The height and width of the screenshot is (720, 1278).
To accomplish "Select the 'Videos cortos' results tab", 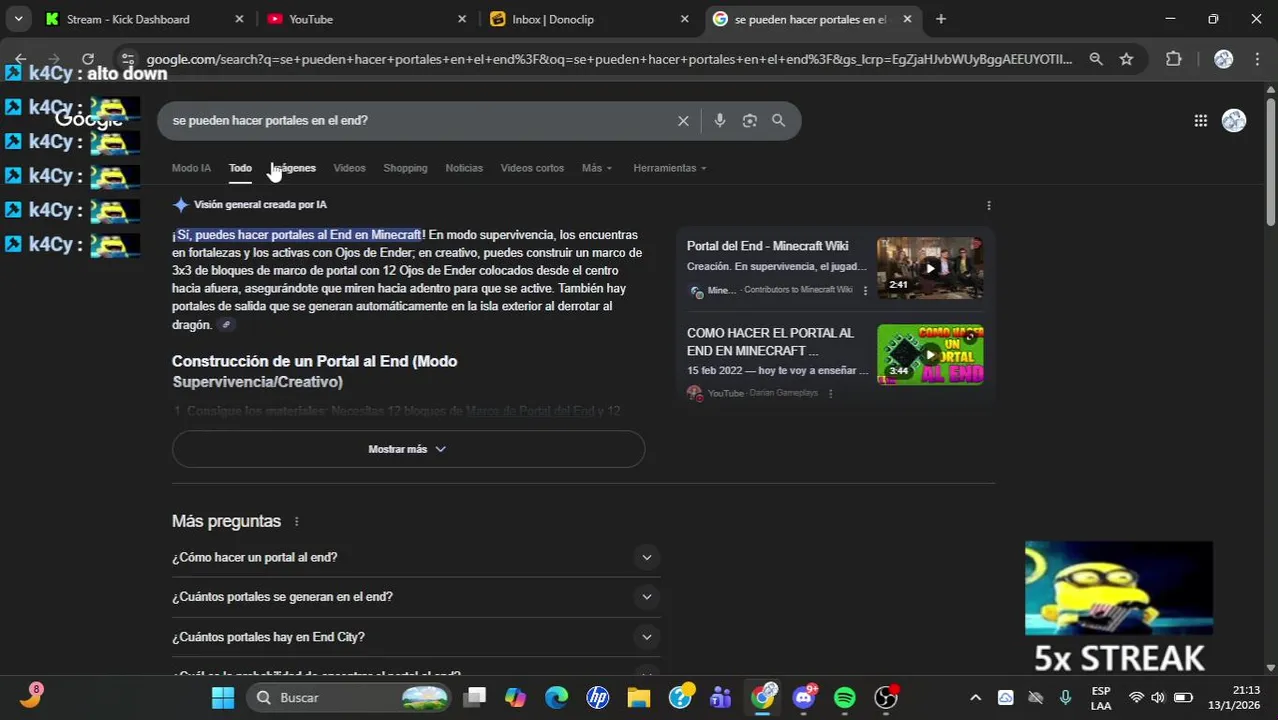I will [x=532, y=168].
